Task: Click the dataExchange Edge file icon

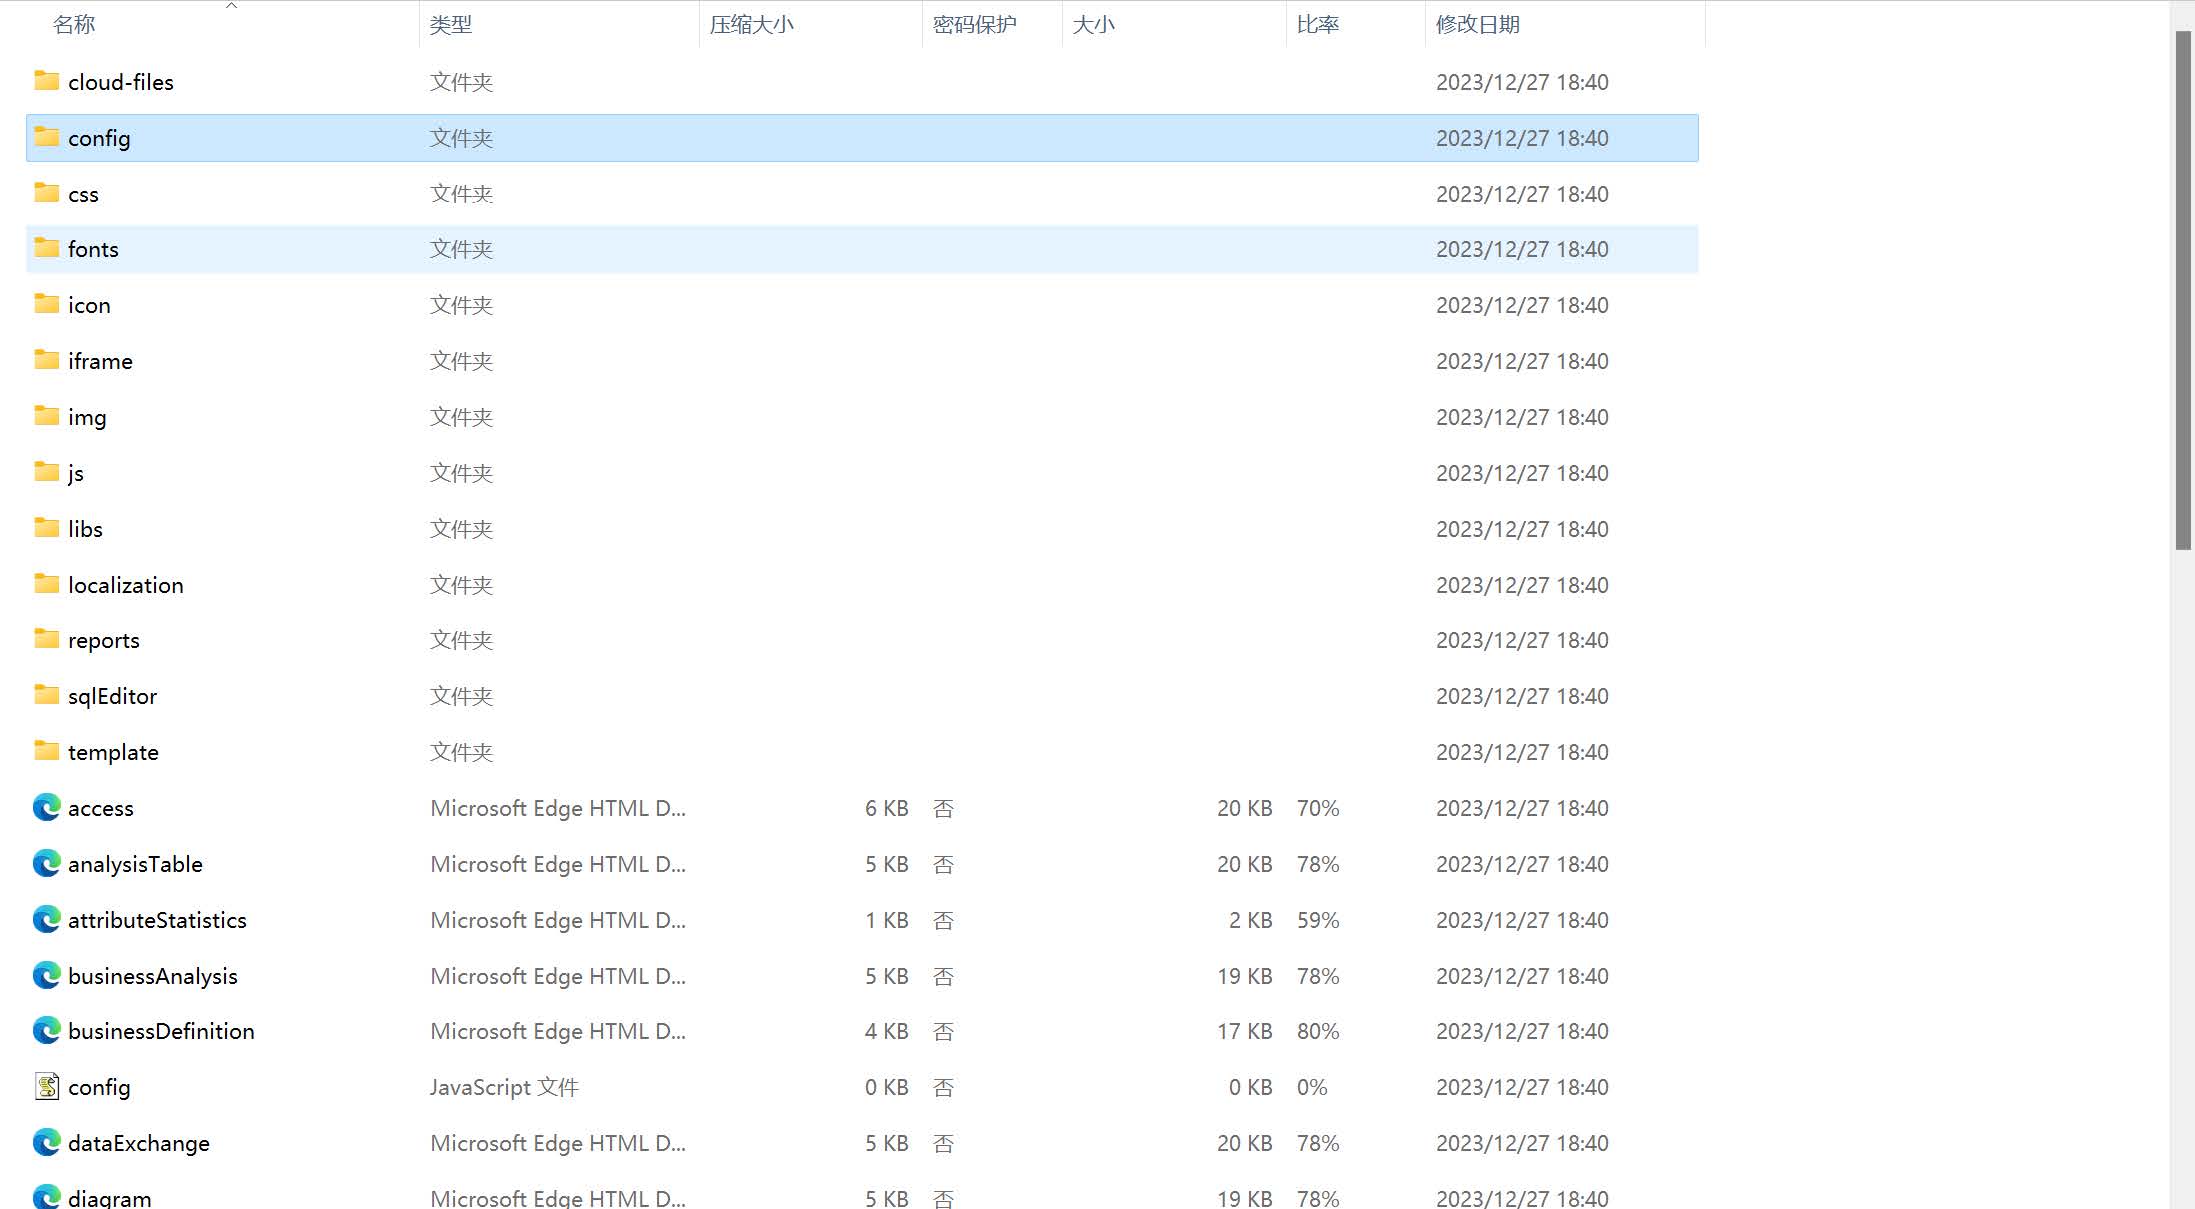Action: 46,1142
